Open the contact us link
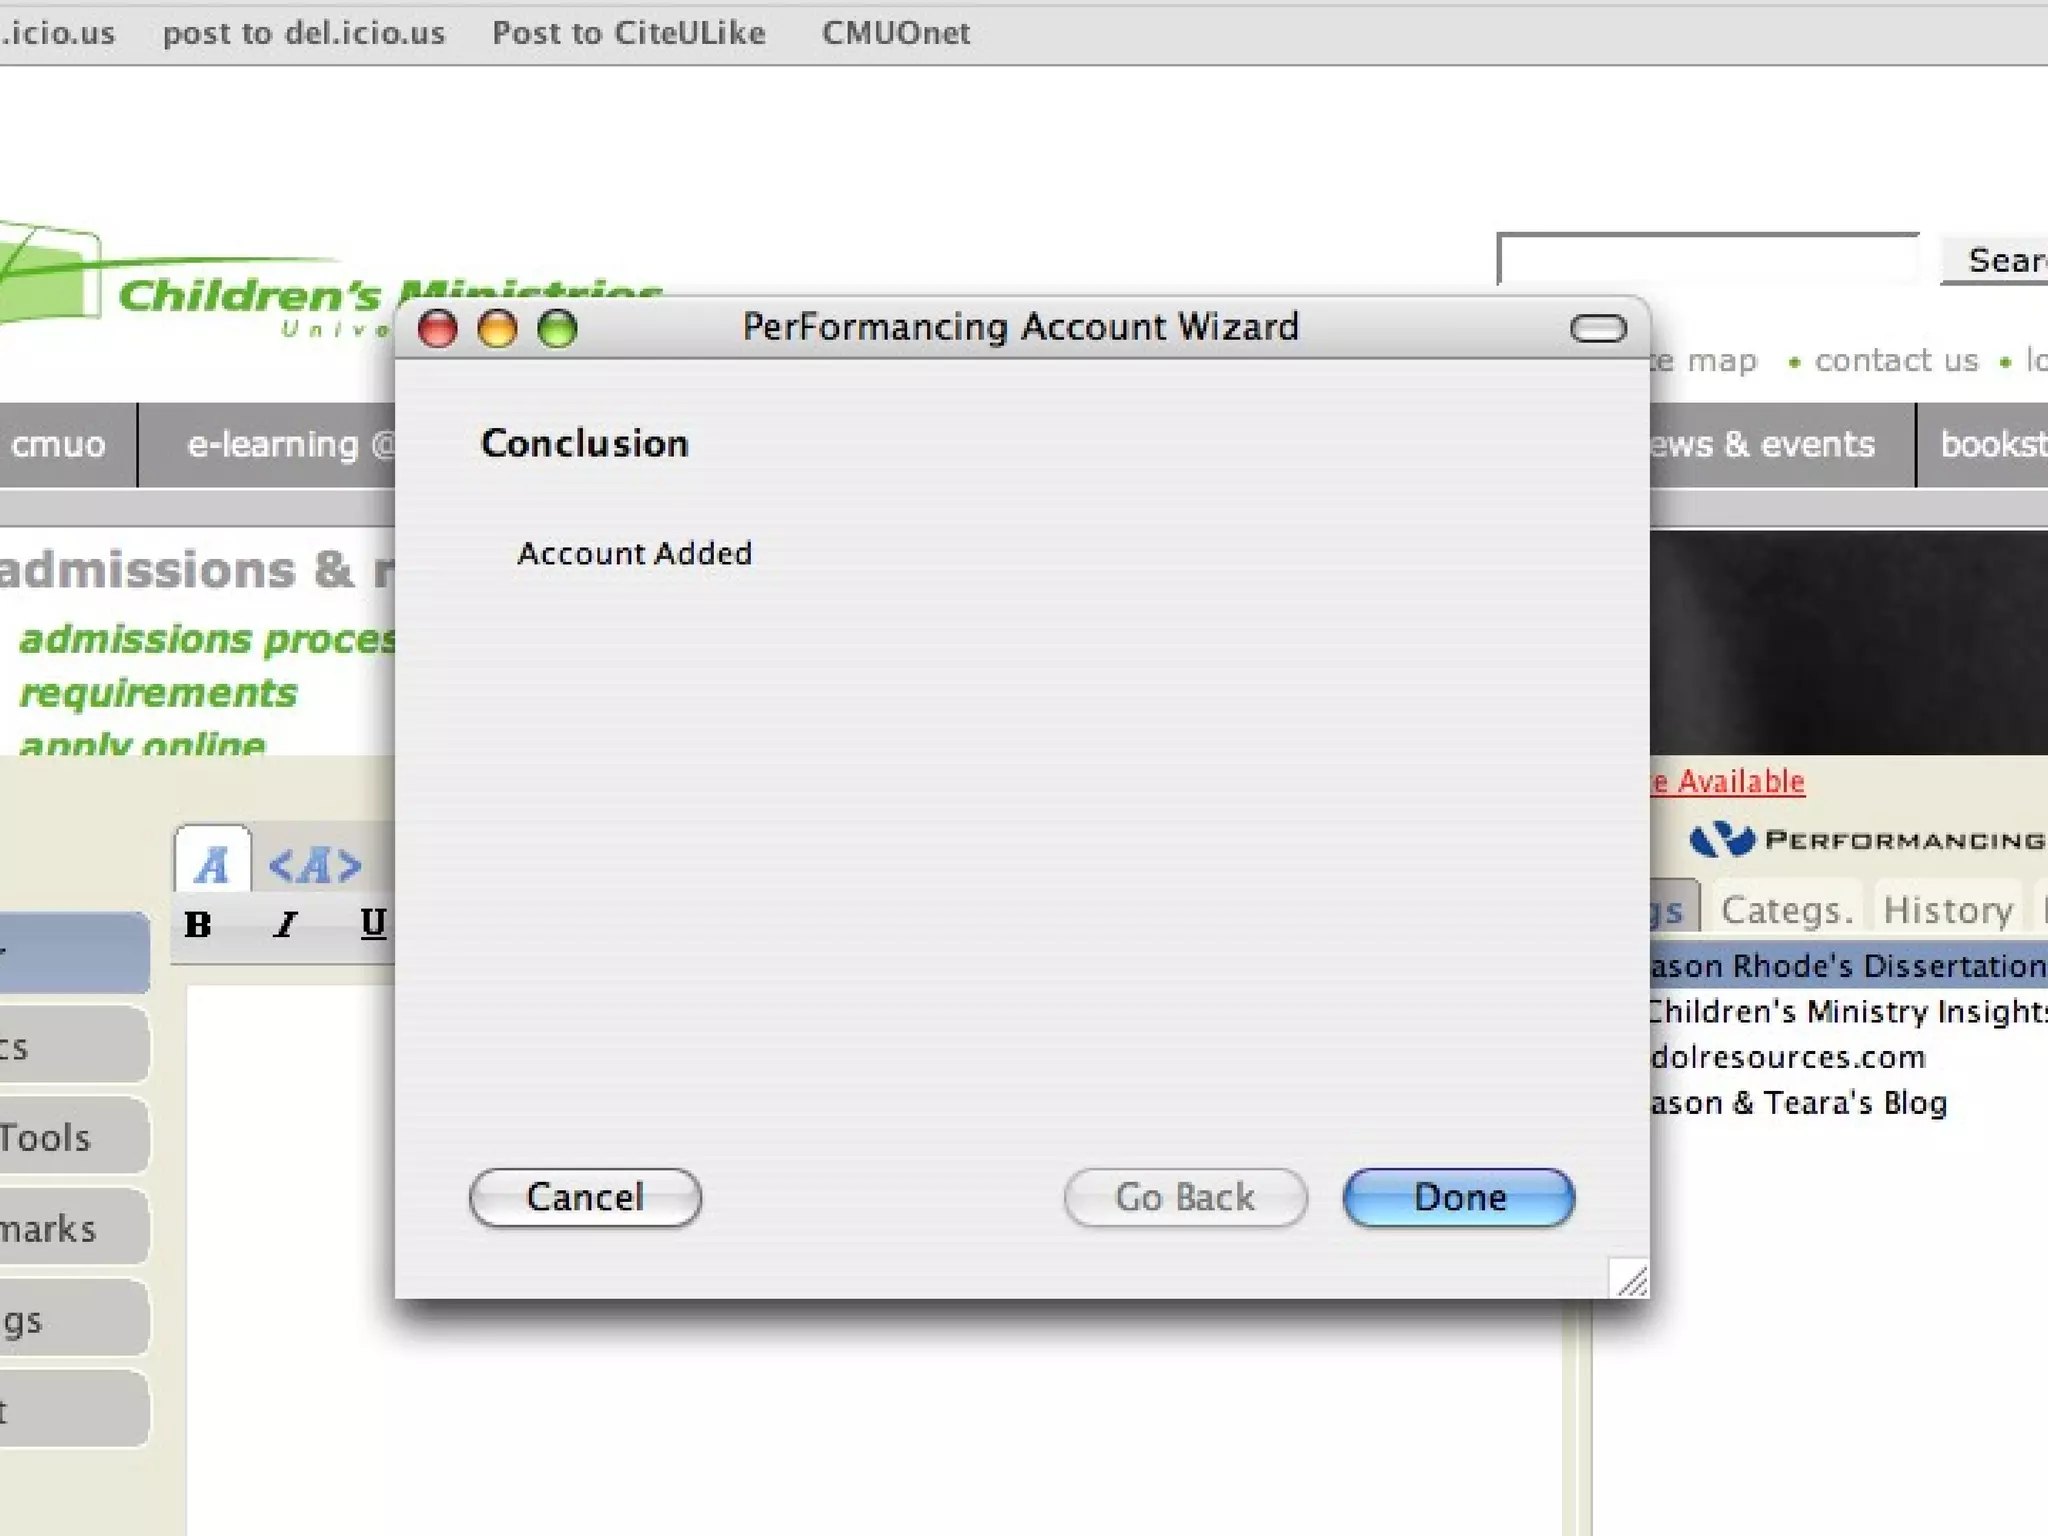Screen dimensions: 2048x1536 1896,360
